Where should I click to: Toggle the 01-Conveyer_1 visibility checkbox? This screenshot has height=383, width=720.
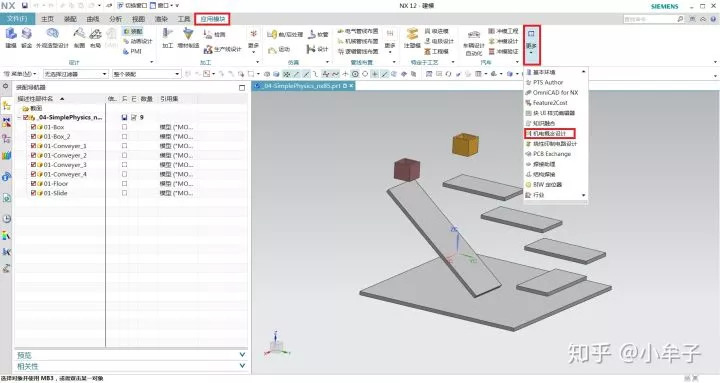(x=34, y=146)
